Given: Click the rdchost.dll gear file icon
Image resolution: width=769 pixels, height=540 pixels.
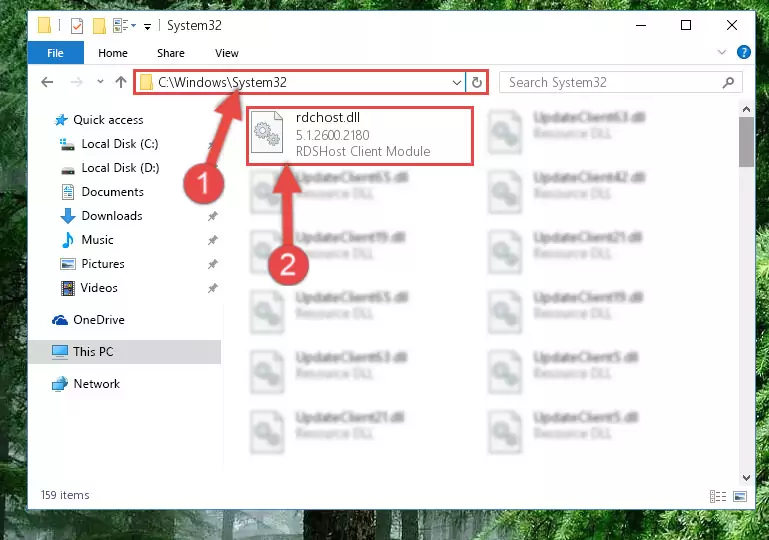Looking at the screenshot, I should pos(267,132).
